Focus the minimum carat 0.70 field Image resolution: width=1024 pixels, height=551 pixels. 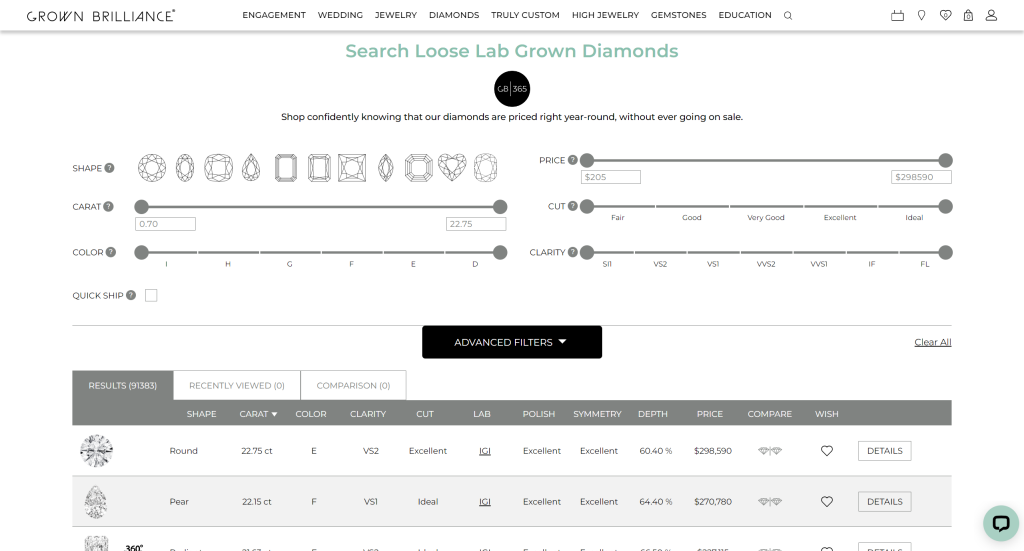165,224
